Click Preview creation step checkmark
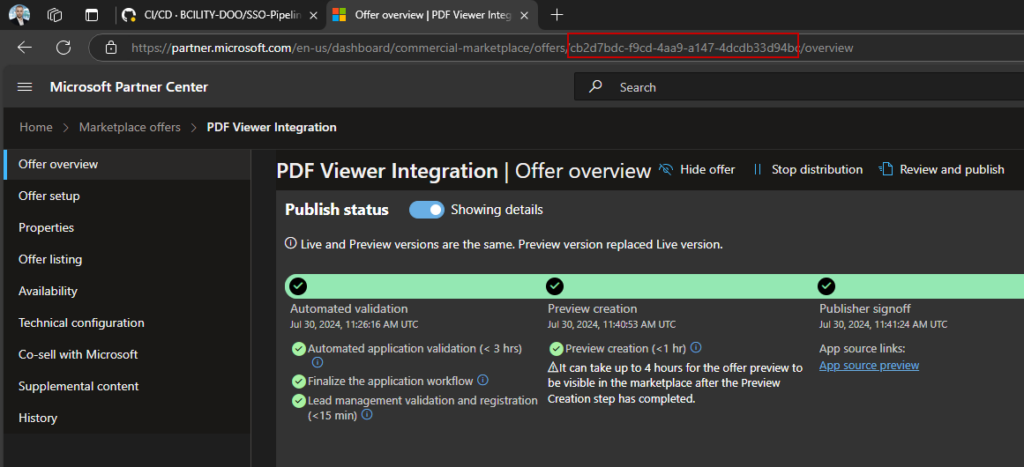The height and width of the screenshot is (467, 1024). tap(554, 286)
